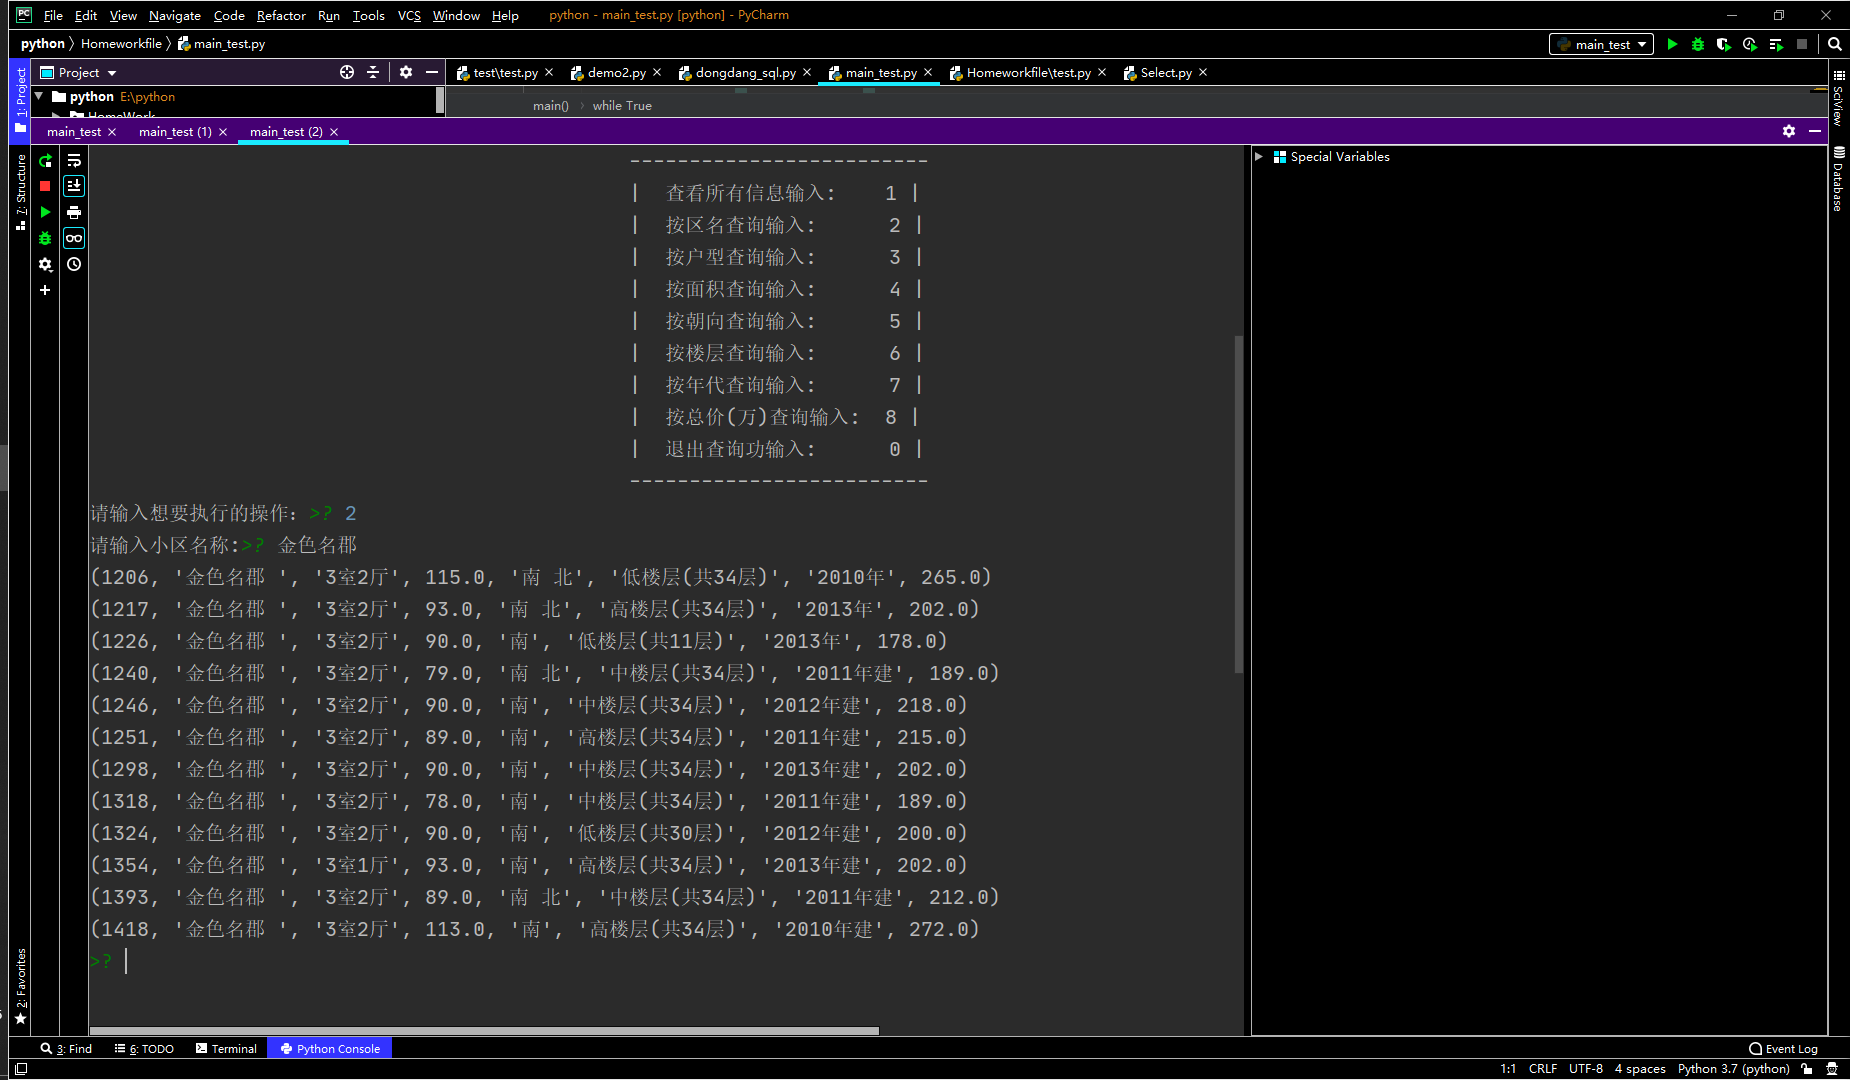1850x1080 pixels.
Task: Hide the Project panel with minus icon
Action: pos(432,72)
